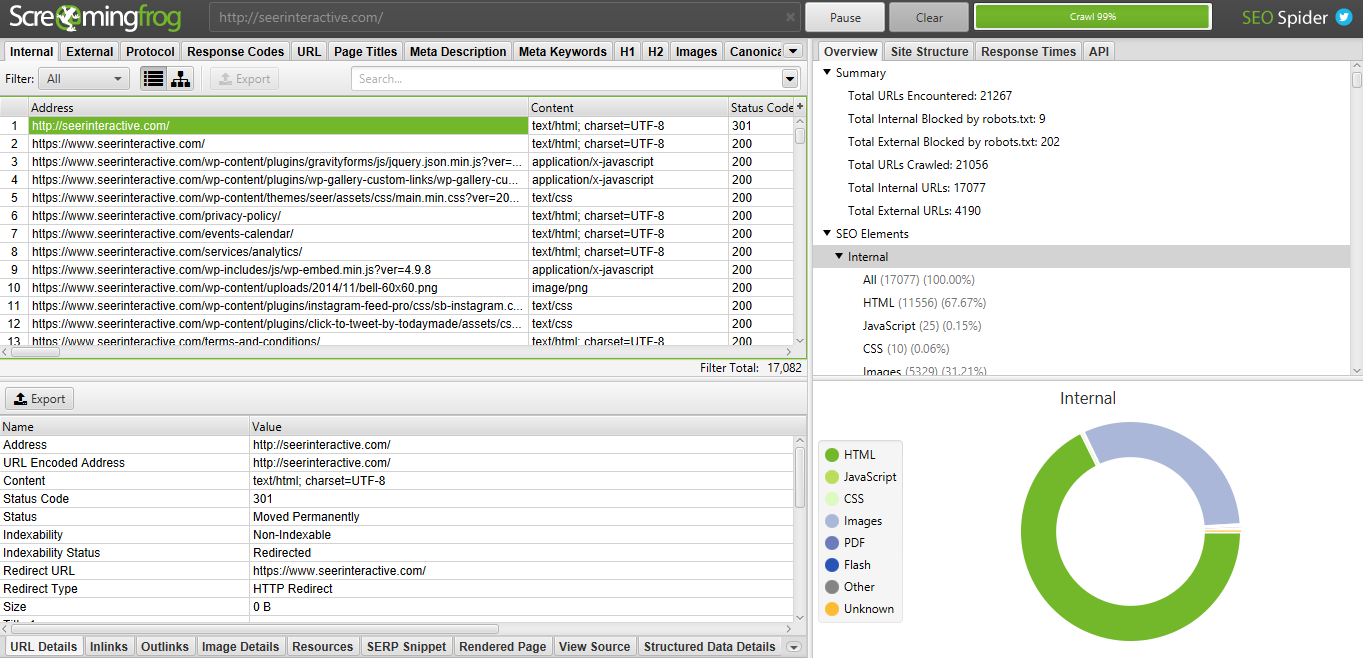Pause the crawl
The height and width of the screenshot is (658, 1363).
pyautogui.click(x=845, y=18)
